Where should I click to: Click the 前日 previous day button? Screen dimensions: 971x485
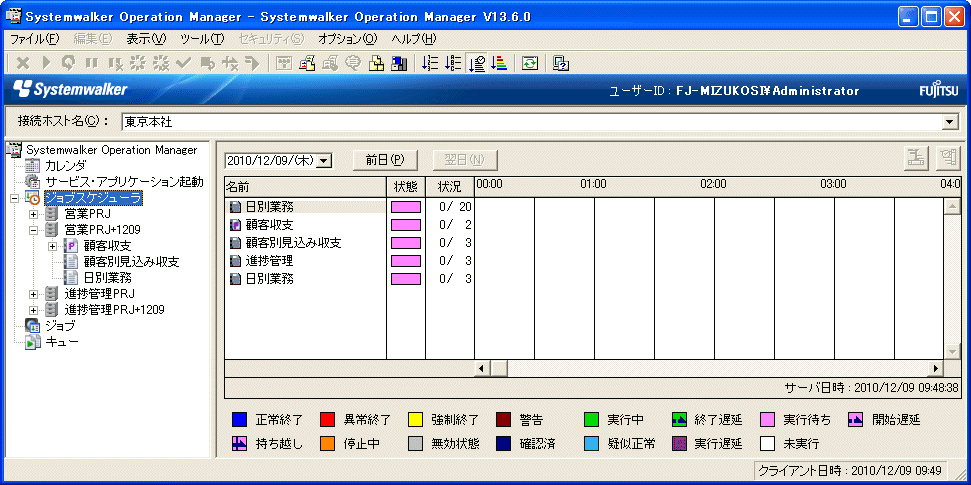click(385, 160)
